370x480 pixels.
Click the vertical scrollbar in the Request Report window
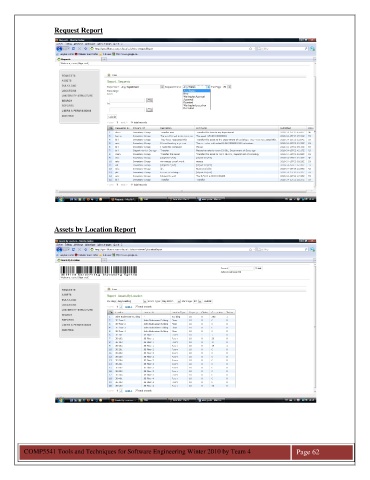[x=314, y=127]
